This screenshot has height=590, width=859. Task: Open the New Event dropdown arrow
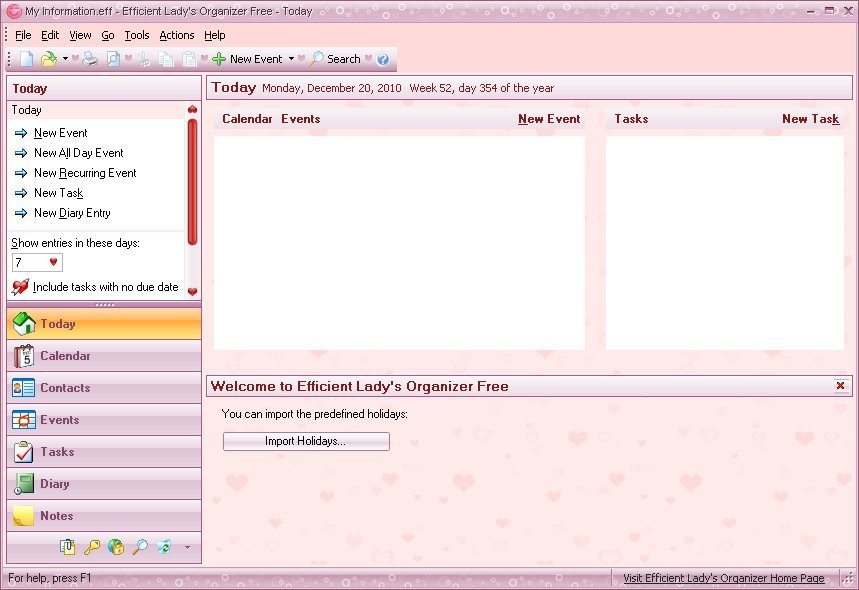(291, 59)
